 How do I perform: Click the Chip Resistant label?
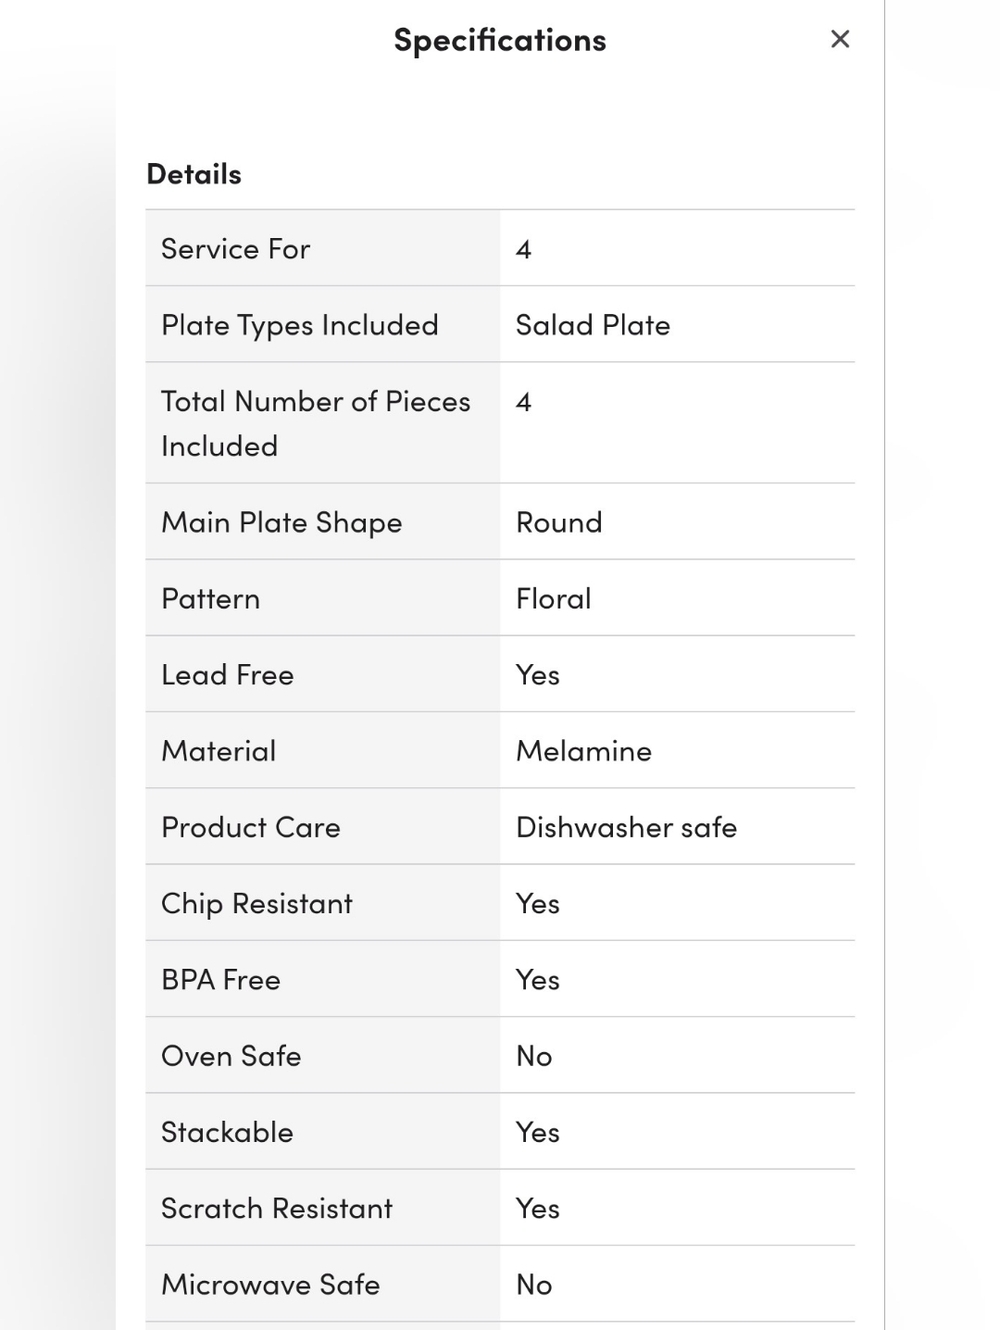(x=257, y=903)
